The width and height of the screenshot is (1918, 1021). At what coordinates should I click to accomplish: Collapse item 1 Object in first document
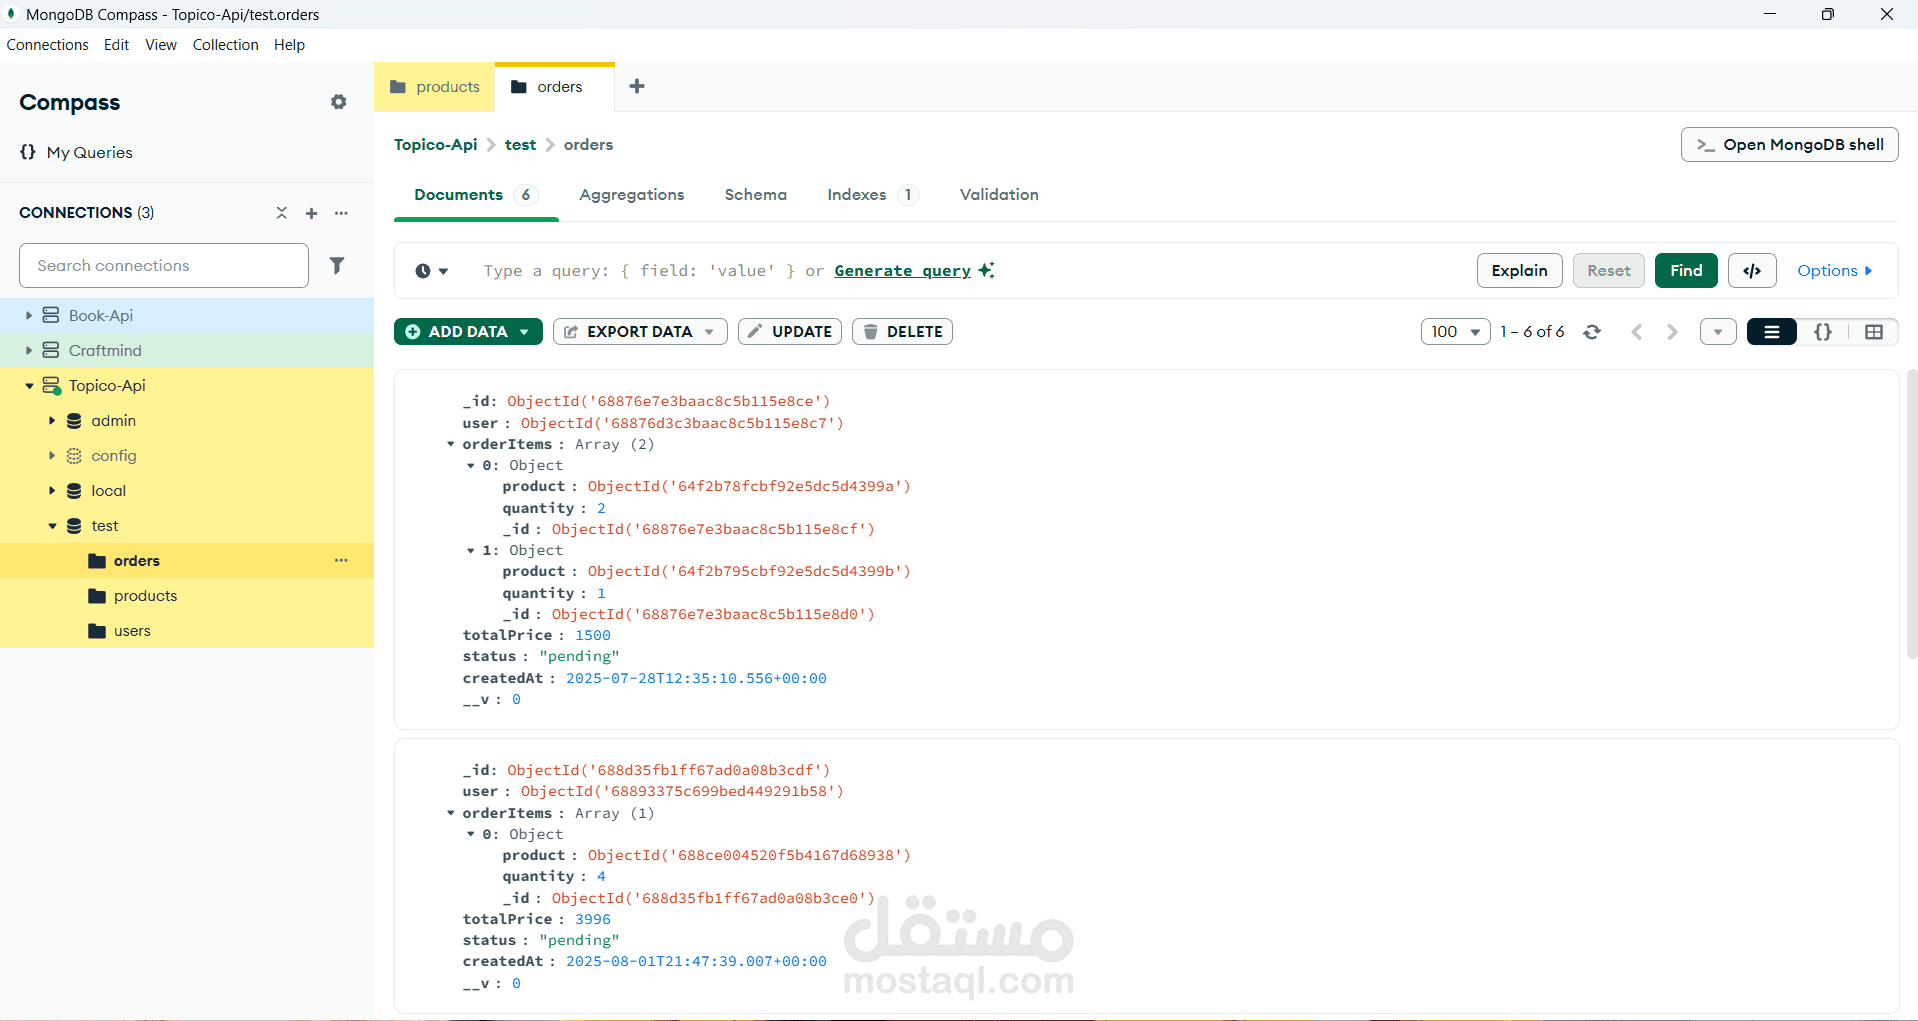(471, 550)
